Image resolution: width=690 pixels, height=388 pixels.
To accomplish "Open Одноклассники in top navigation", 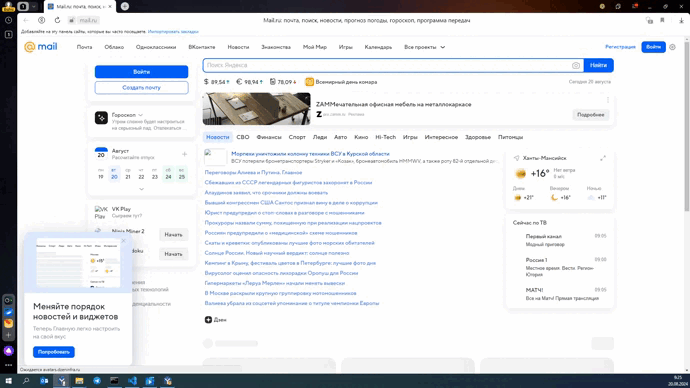I will click(x=156, y=47).
